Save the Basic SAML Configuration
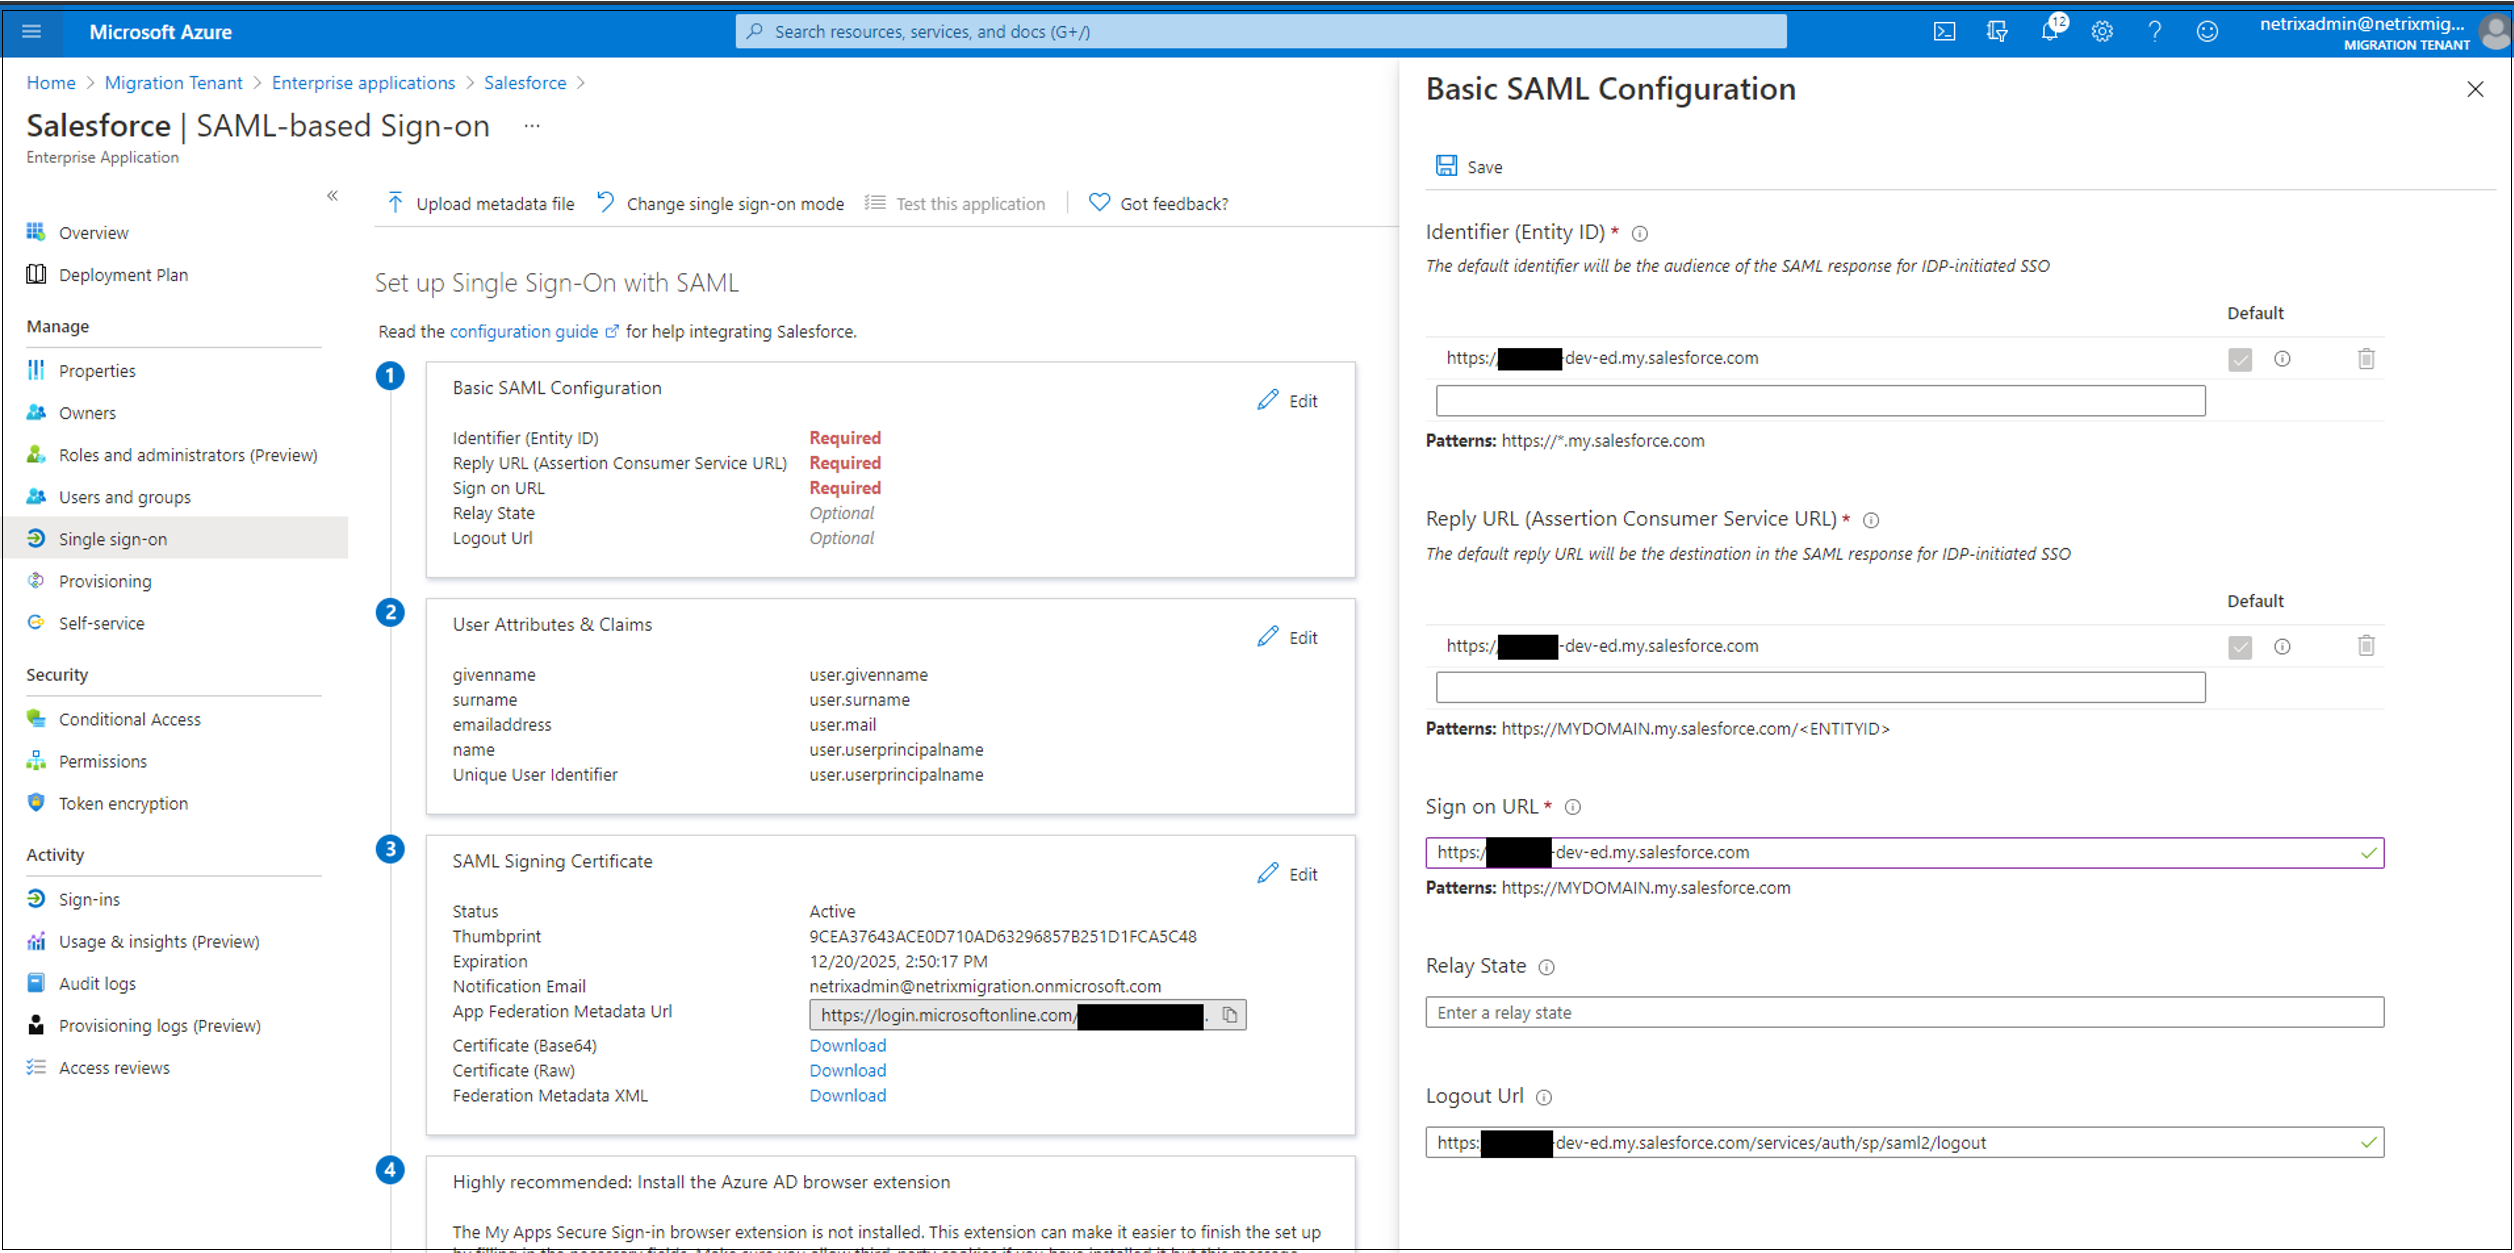Viewport: 2514px width, 1253px height. (x=1469, y=166)
